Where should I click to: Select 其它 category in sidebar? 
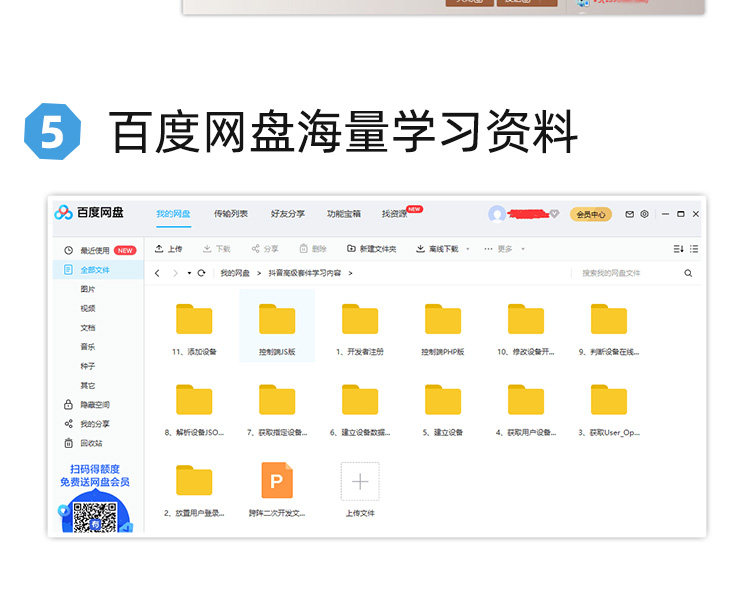pos(88,385)
